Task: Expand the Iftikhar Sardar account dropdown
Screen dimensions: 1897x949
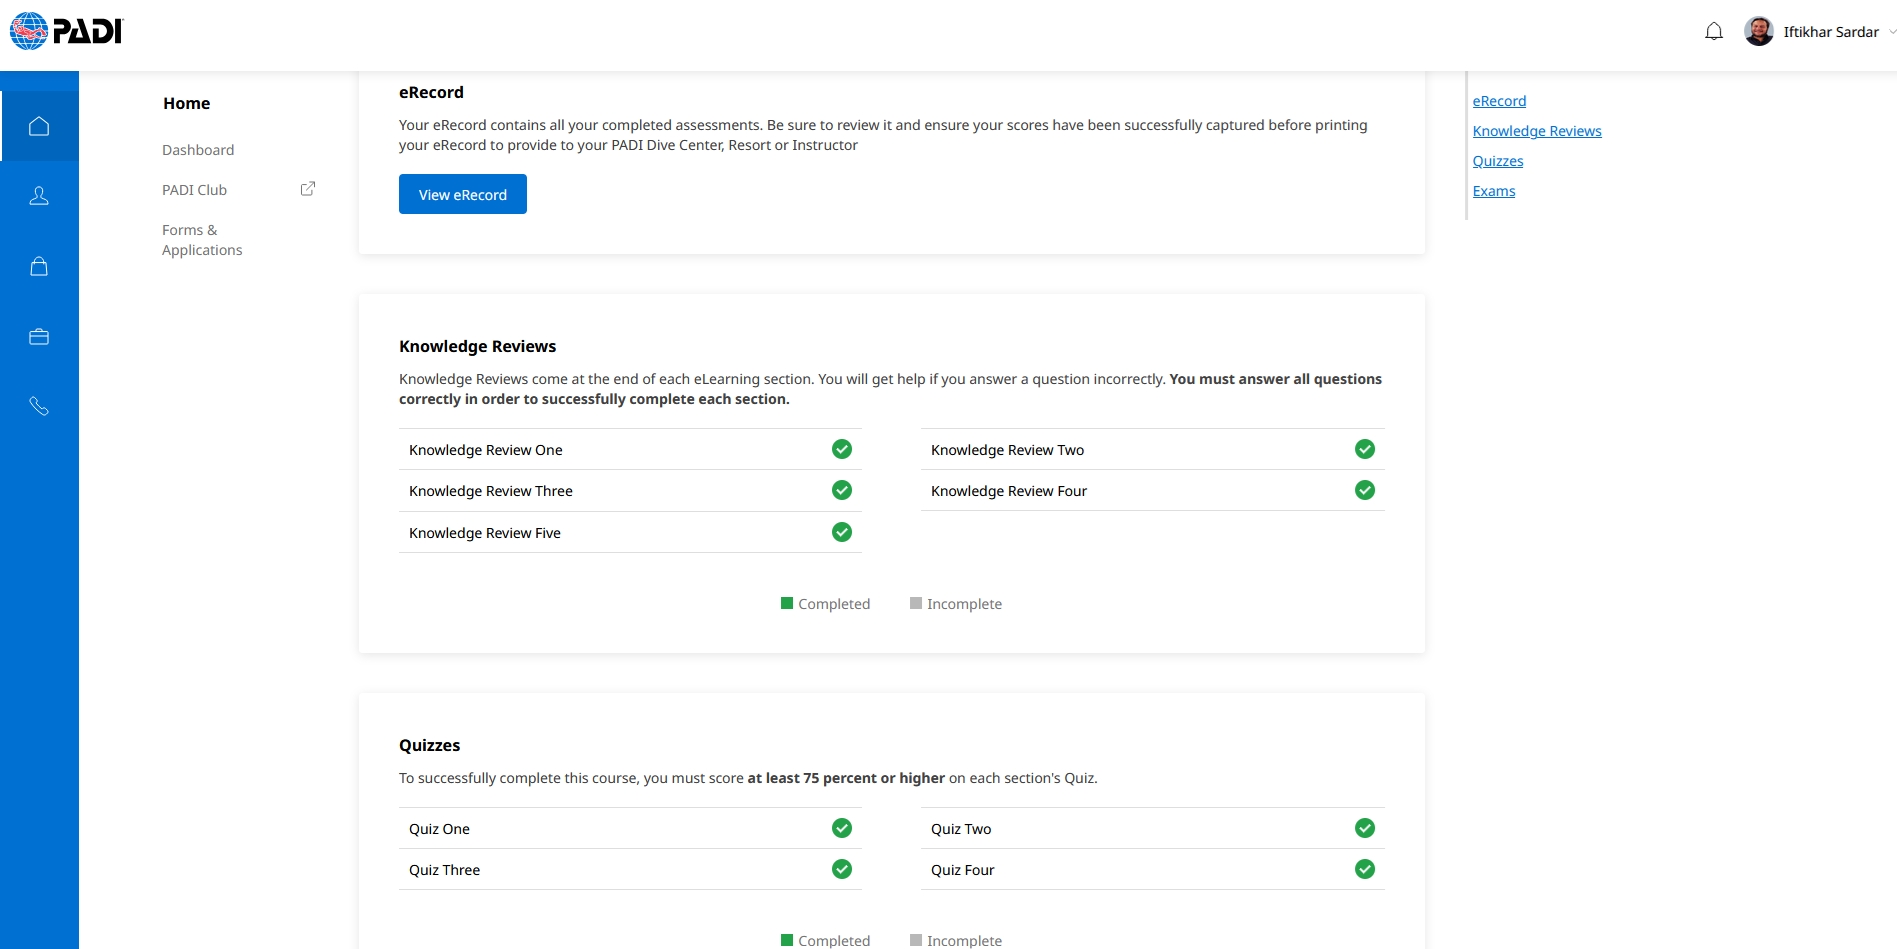Action: pos(1892,32)
